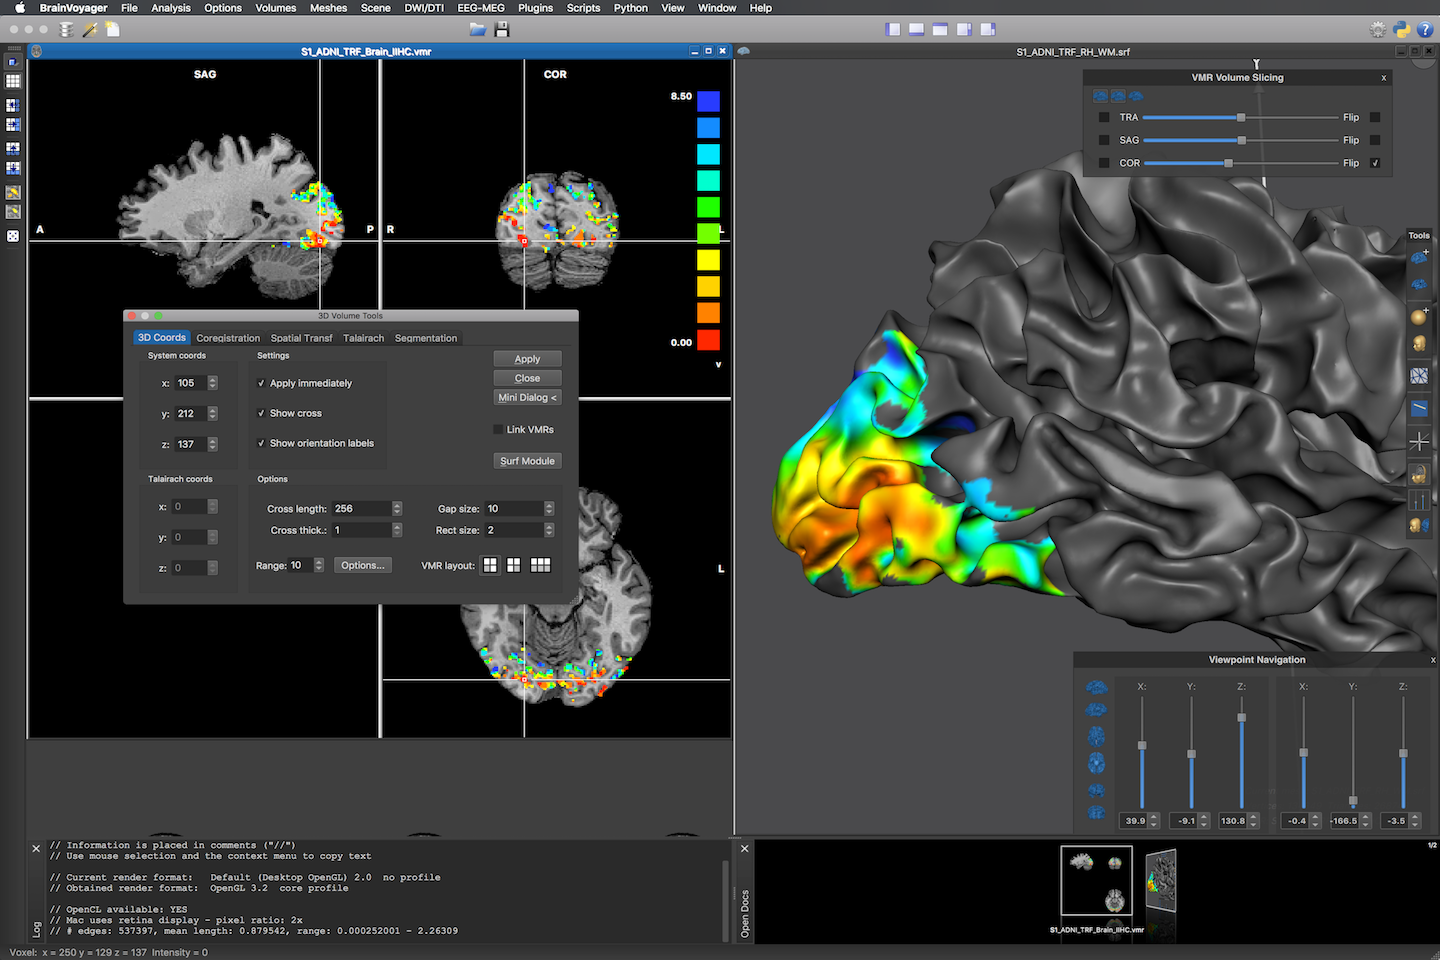Screen dimensions: 1440x960
Task: Click the database stack icon in main toolbar
Action: 66,29
